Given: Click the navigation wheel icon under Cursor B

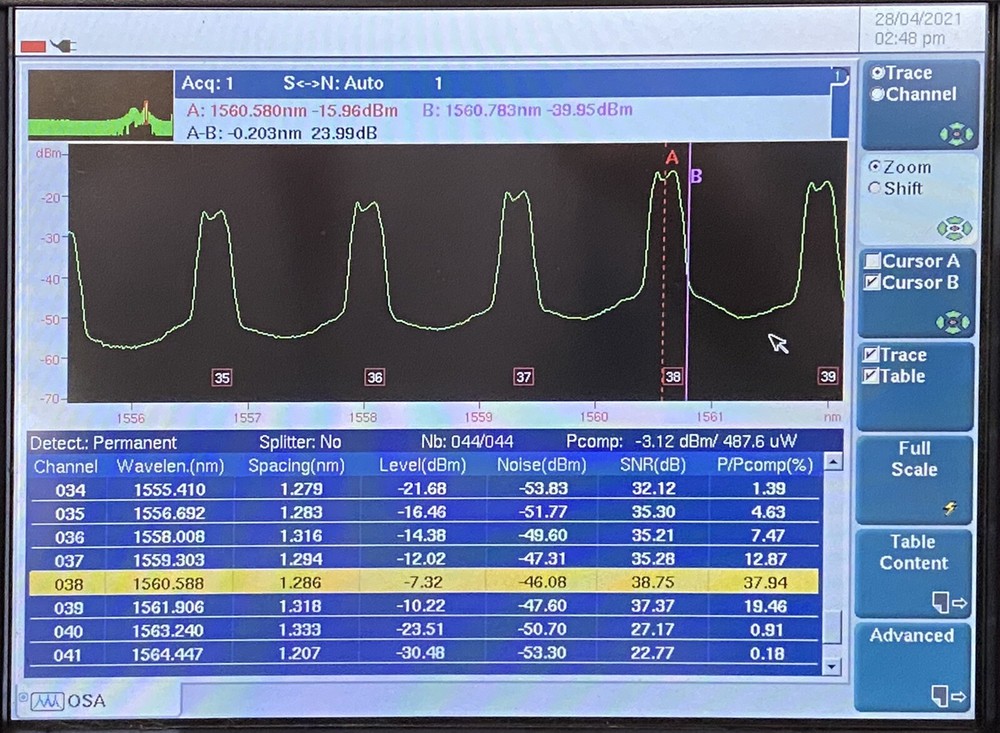Looking at the screenshot, I should click(953, 322).
